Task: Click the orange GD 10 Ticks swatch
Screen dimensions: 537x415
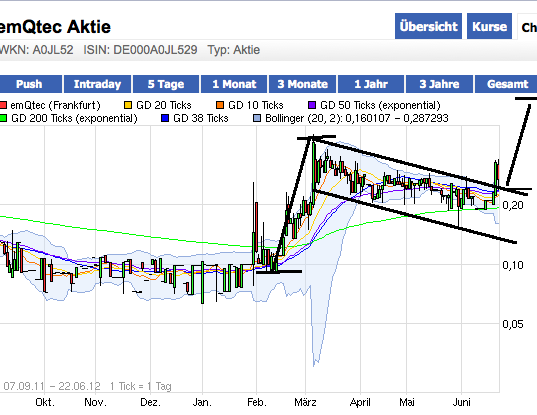Action: (220, 105)
